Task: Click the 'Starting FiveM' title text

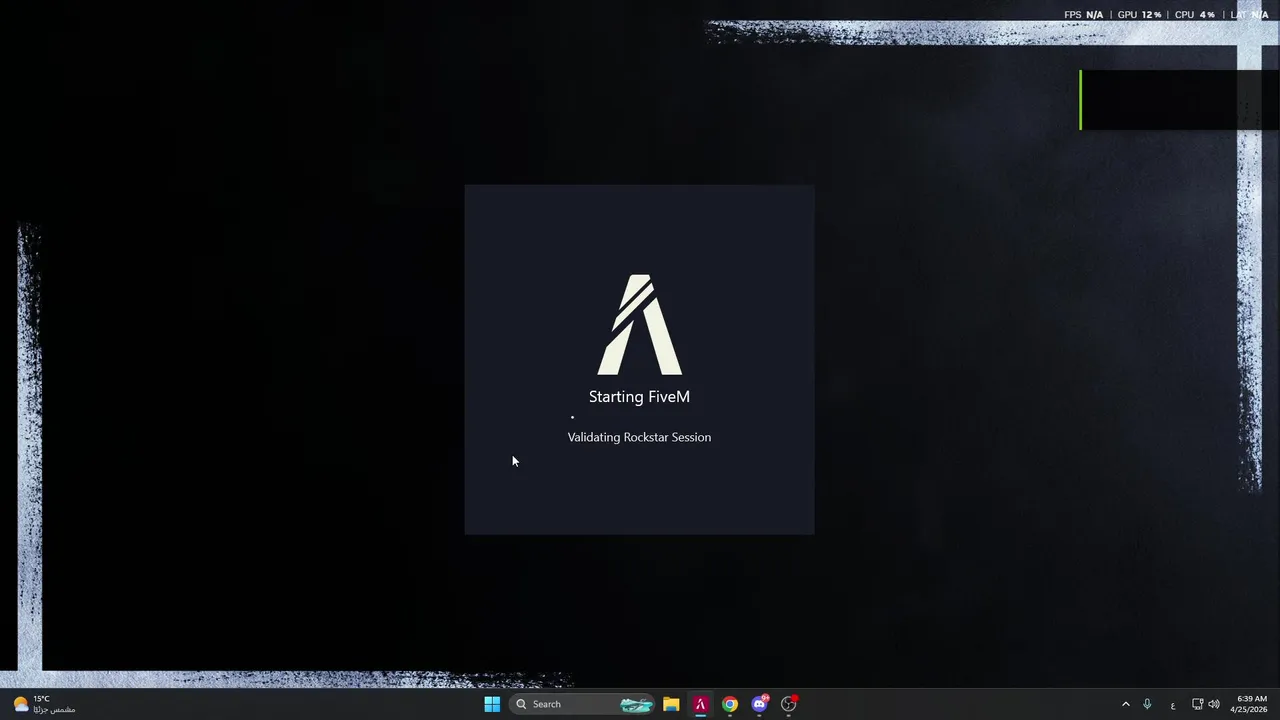Action: [639, 397]
